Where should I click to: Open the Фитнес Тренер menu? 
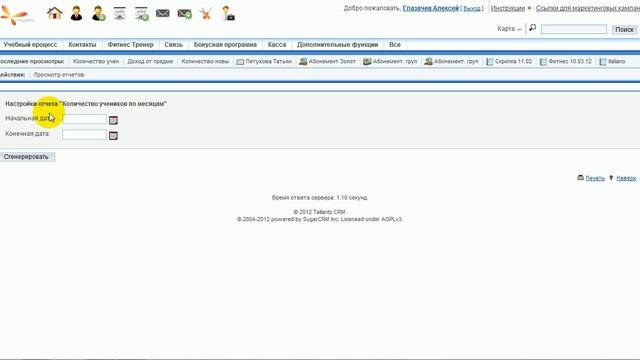tap(130, 44)
